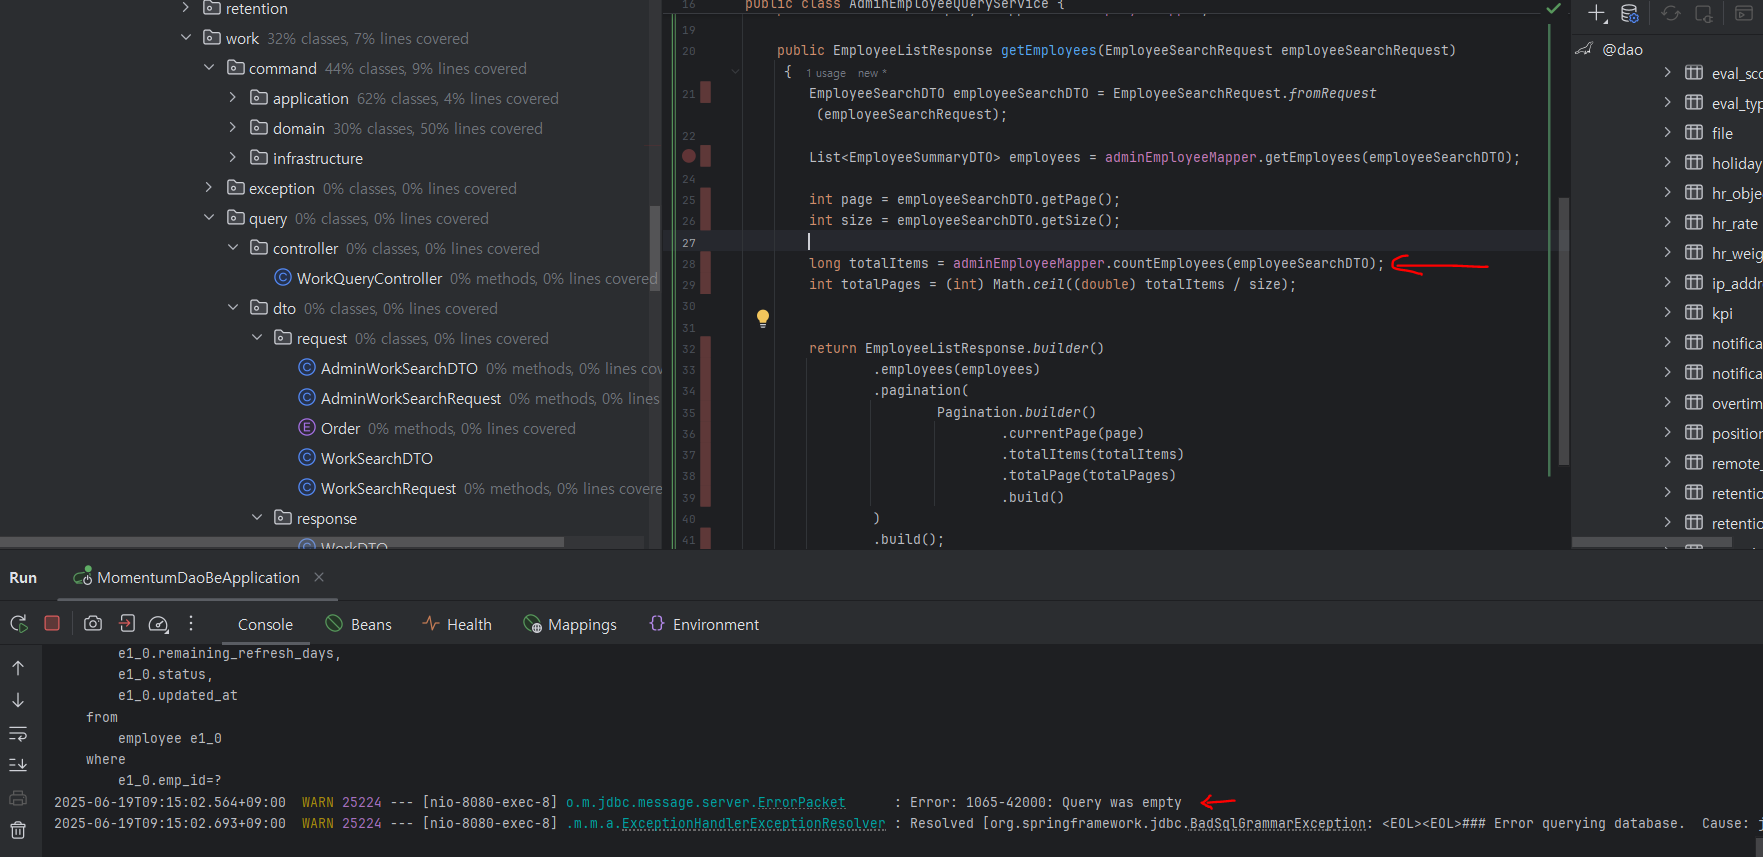1763x857 pixels.
Task: Select WorkSearchDTO class
Action: tap(377, 458)
